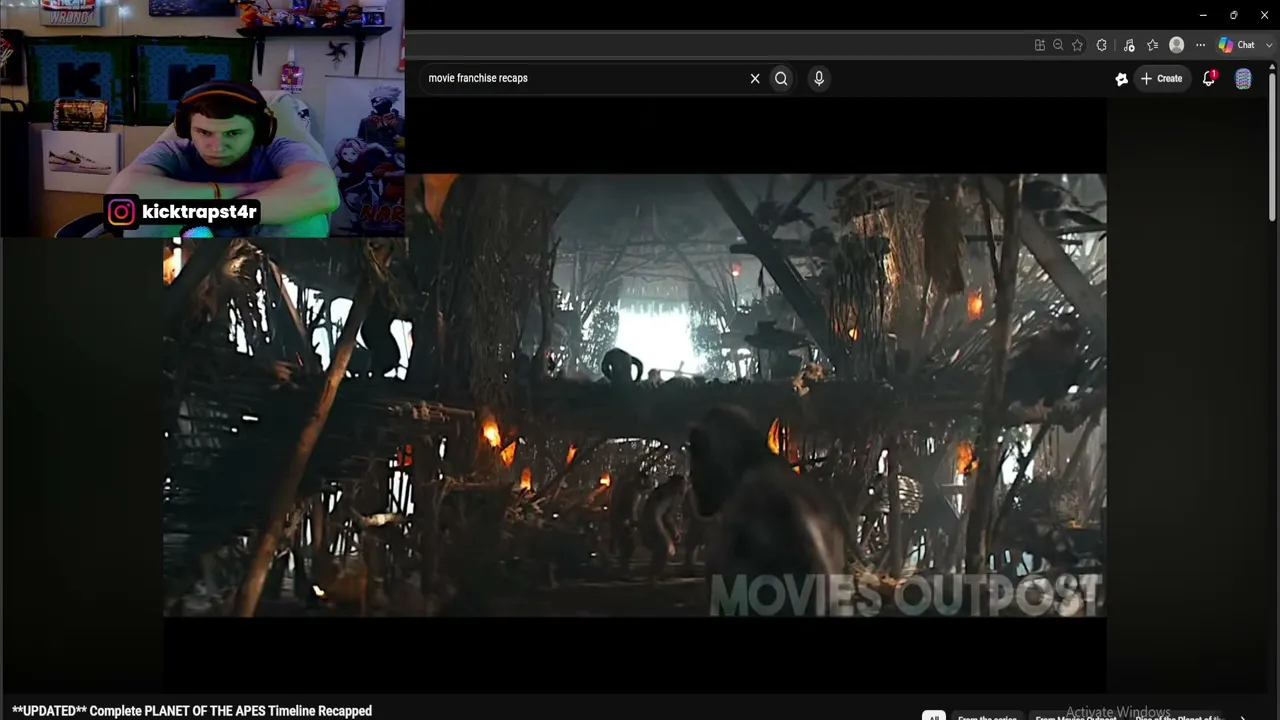
Task: Open the media control music icon
Action: click(x=1129, y=45)
